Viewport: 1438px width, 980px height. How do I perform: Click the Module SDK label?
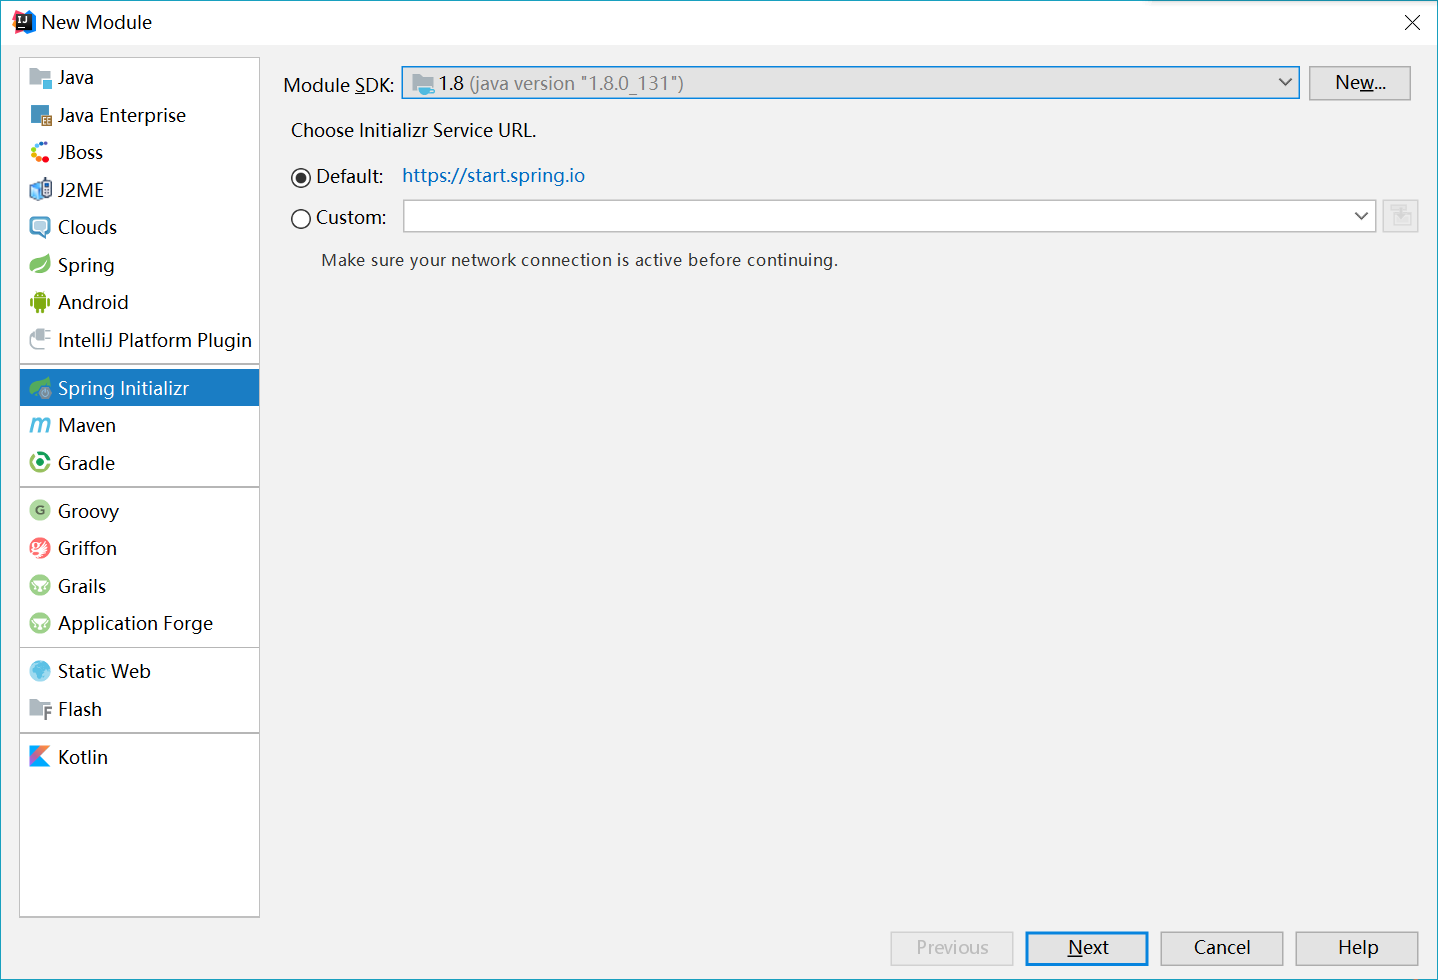(338, 85)
